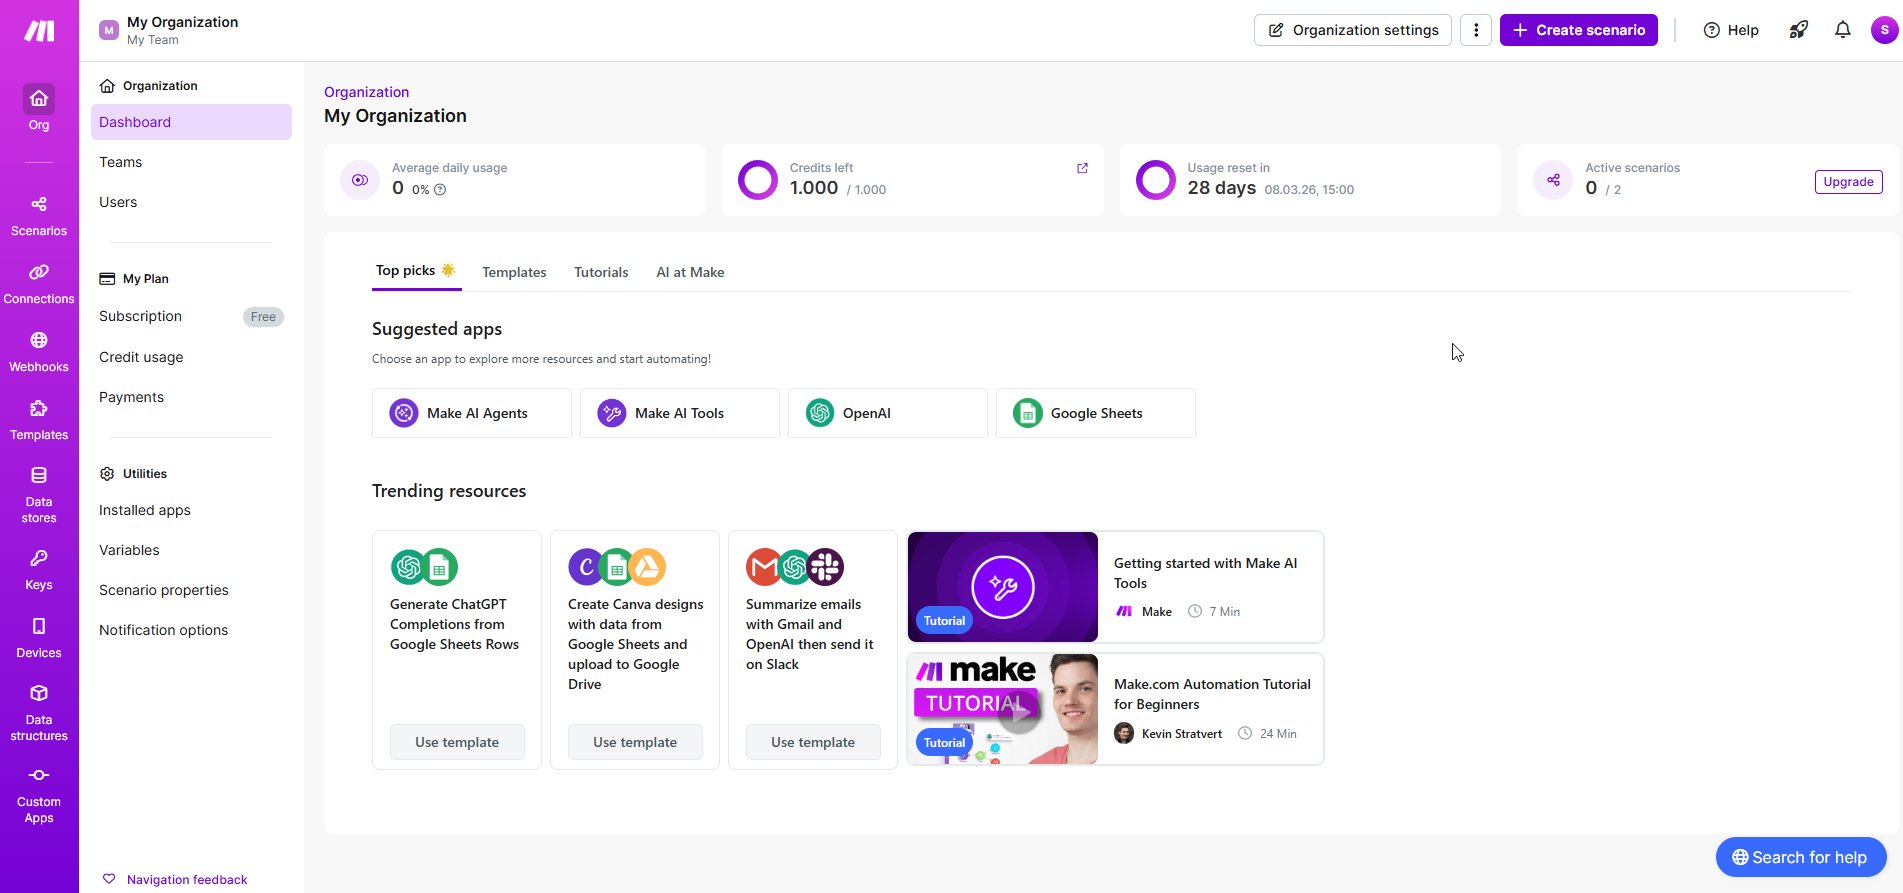The width and height of the screenshot is (1903, 893).
Task: Click "28 days" usage reset value
Action: pyautogui.click(x=1221, y=188)
